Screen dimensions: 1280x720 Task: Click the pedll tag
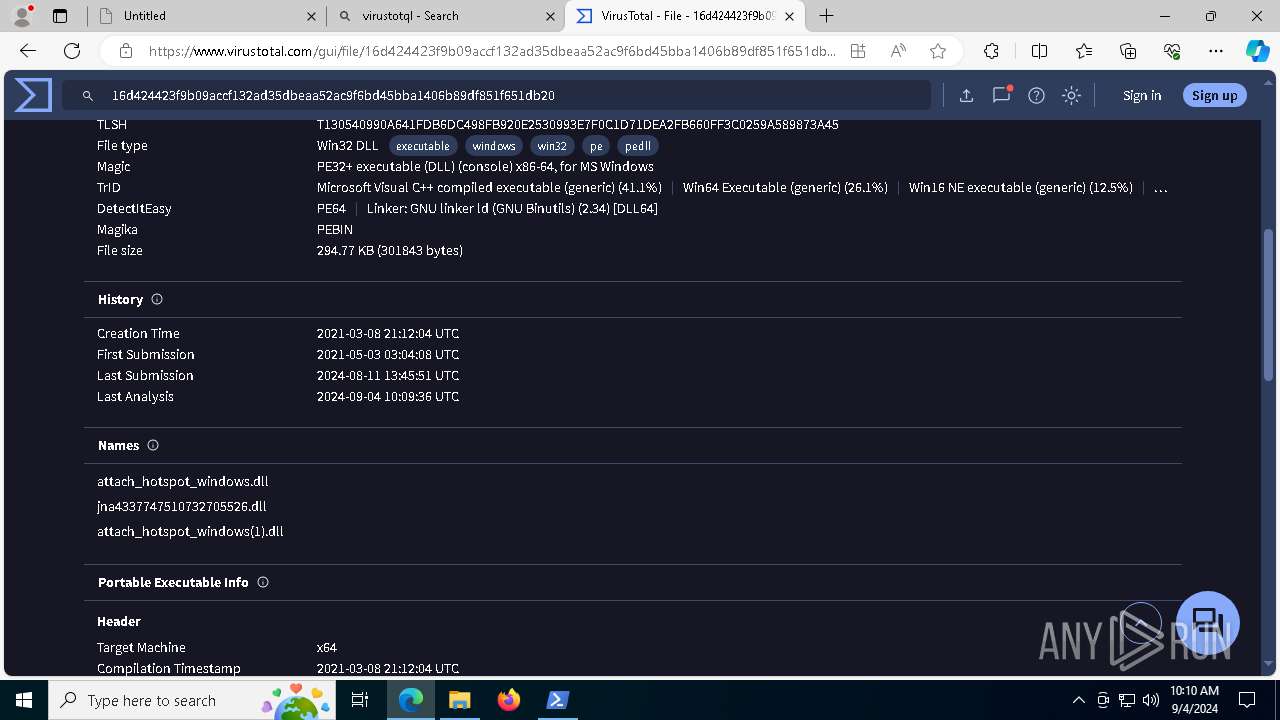coord(638,146)
